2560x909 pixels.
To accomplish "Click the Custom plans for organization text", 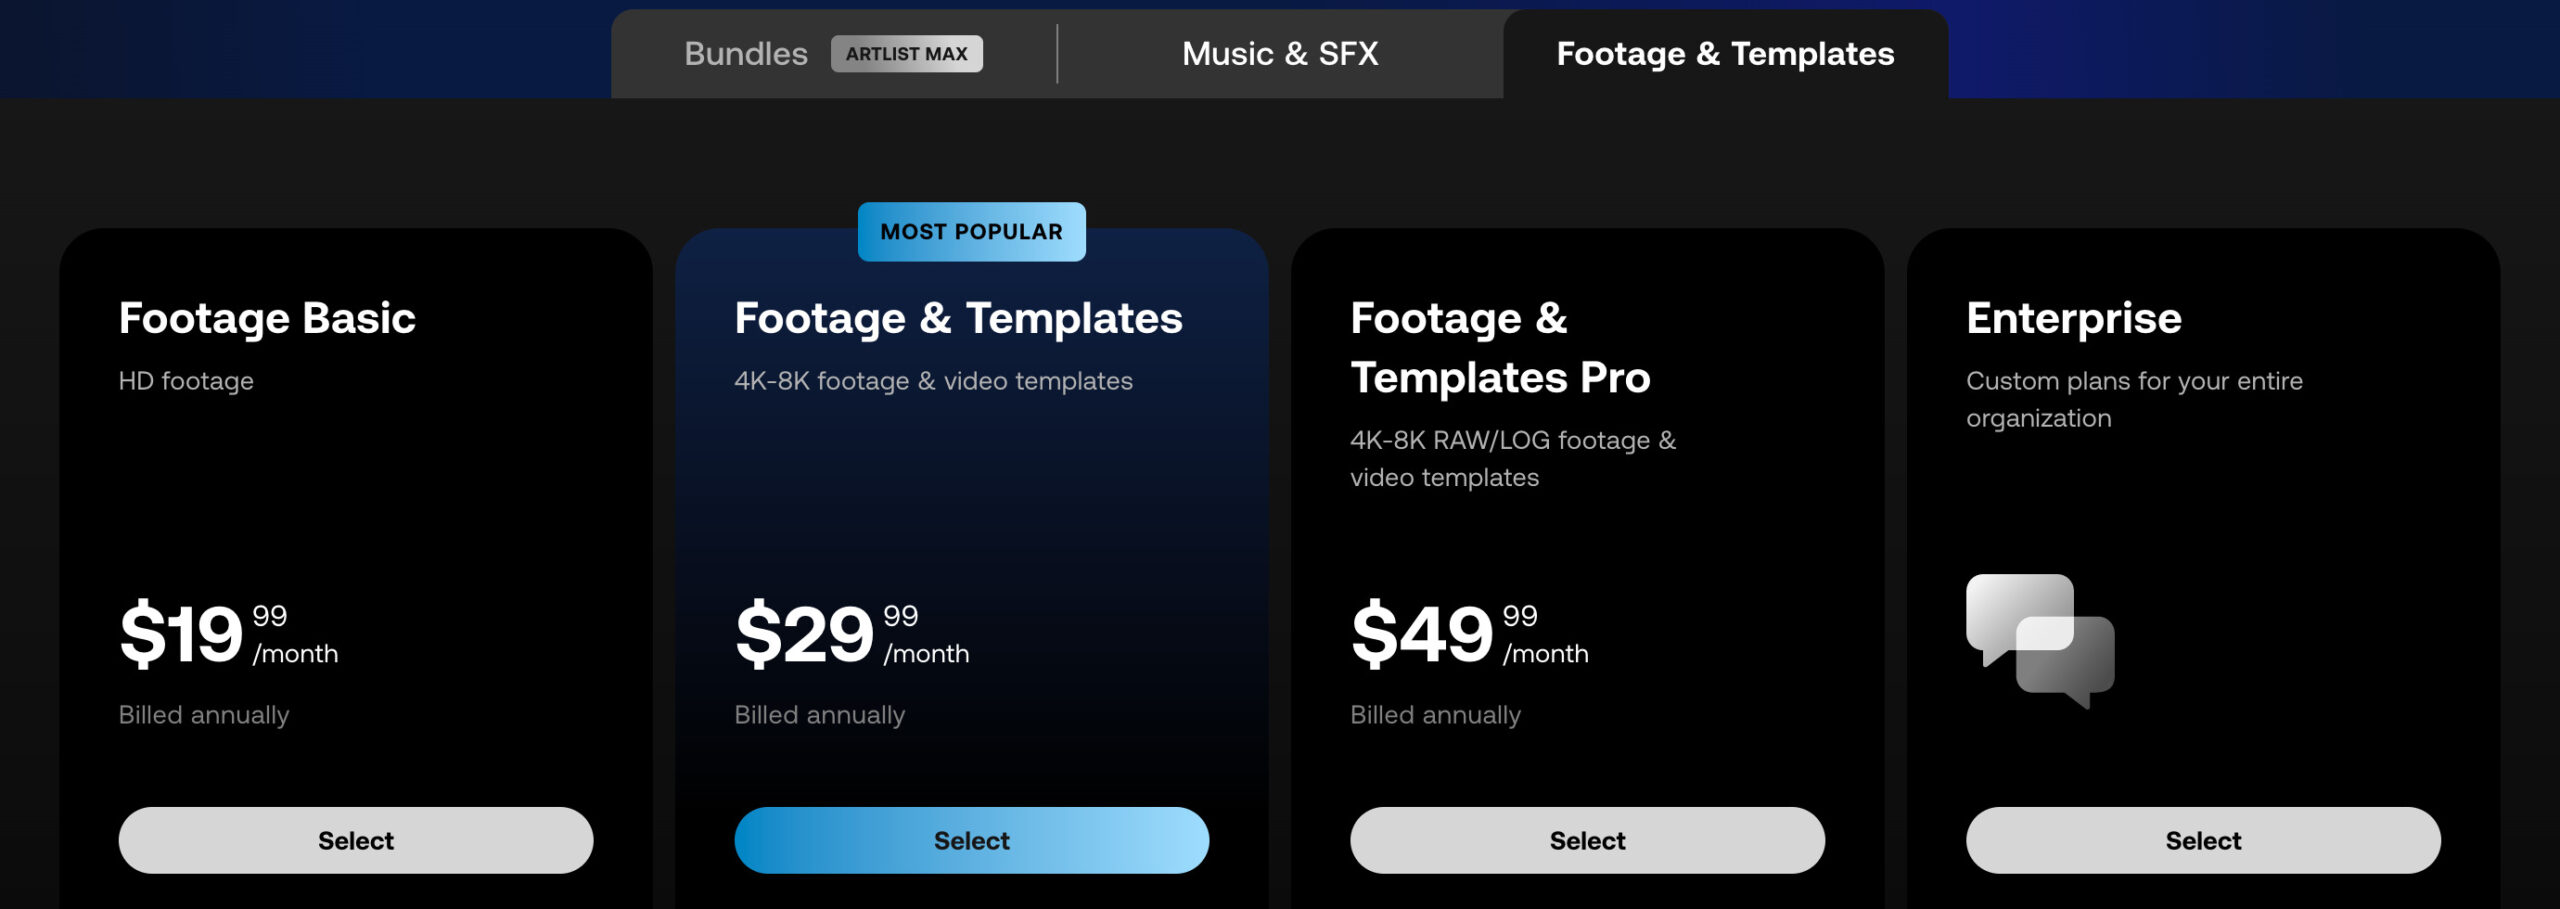I will [x=2134, y=400].
